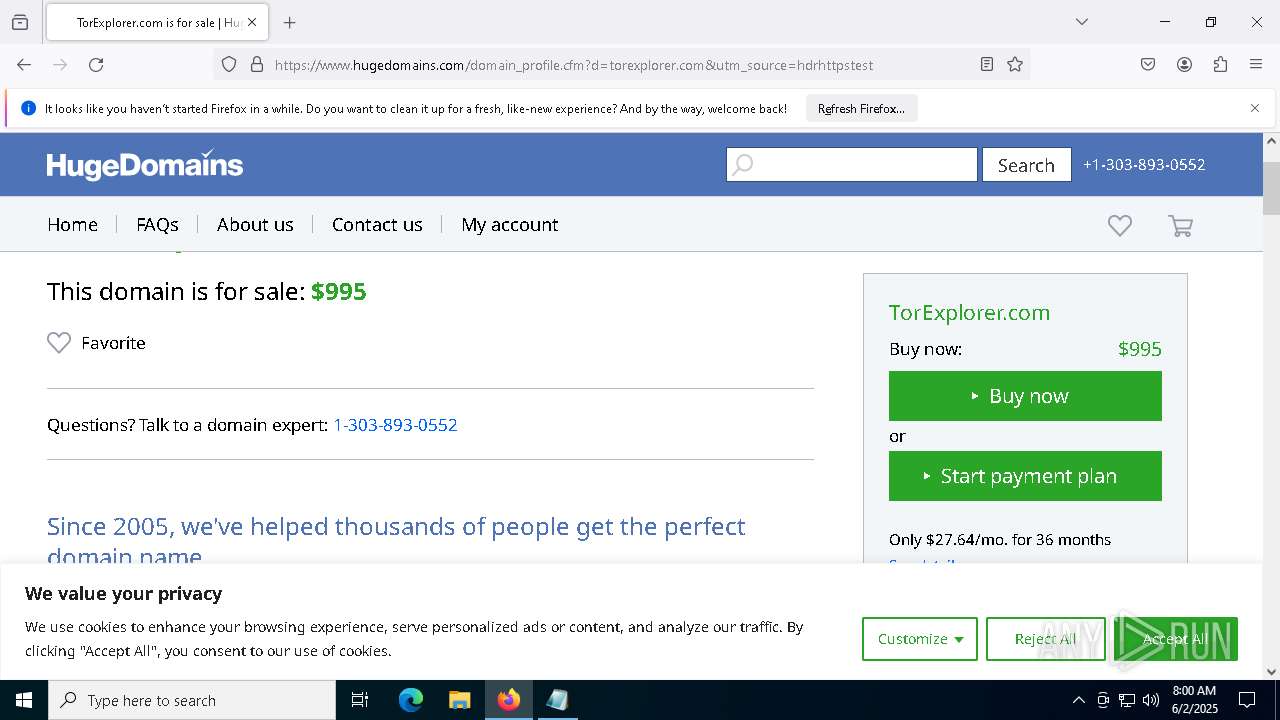Open the list all tabs chevron
This screenshot has height=720, width=1280.
(x=1081, y=22)
